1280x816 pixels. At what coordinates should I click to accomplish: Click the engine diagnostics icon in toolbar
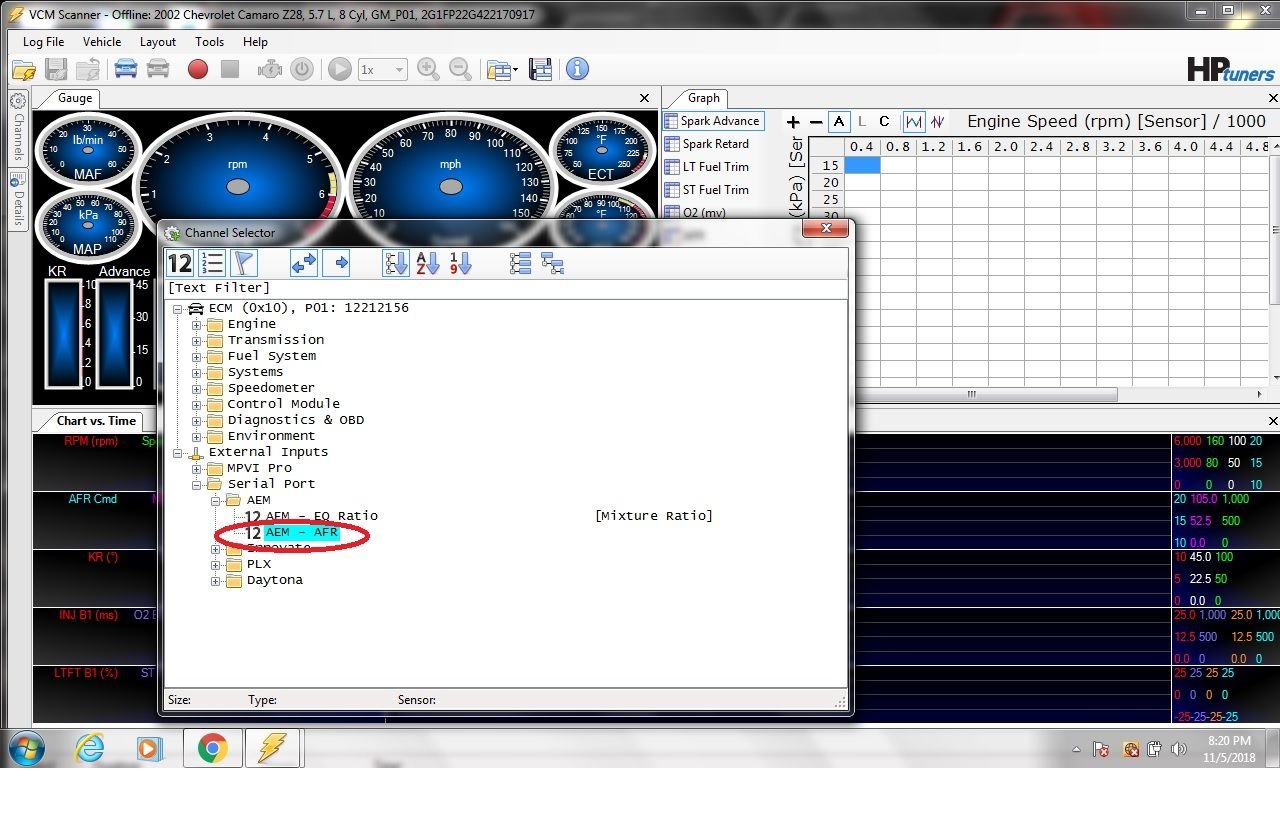[x=270, y=69]
